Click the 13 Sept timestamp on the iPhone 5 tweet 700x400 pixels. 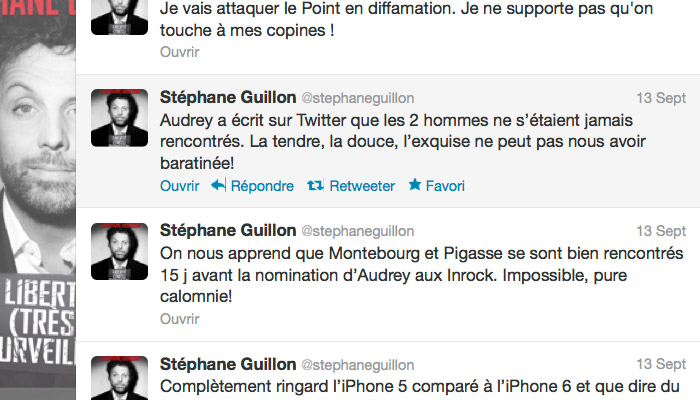(x=661, y=365)
